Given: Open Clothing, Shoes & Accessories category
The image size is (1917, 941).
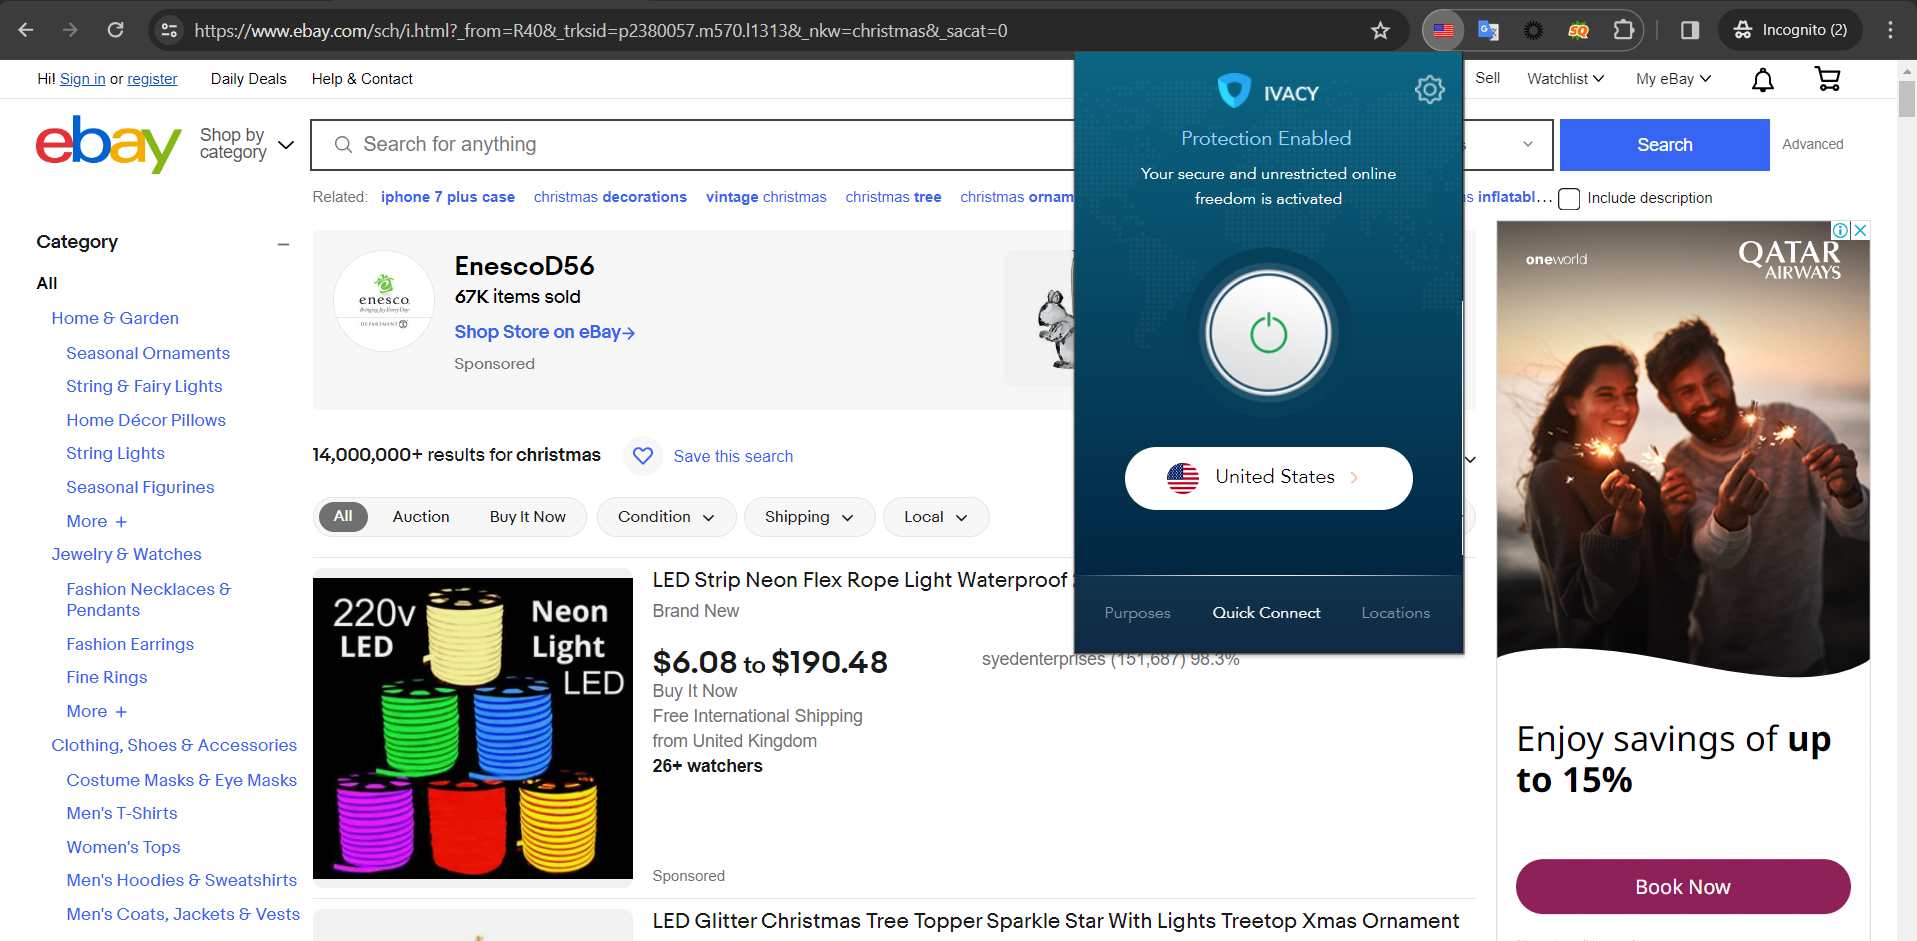Looking at the screenshot, I should coord(174,745).
